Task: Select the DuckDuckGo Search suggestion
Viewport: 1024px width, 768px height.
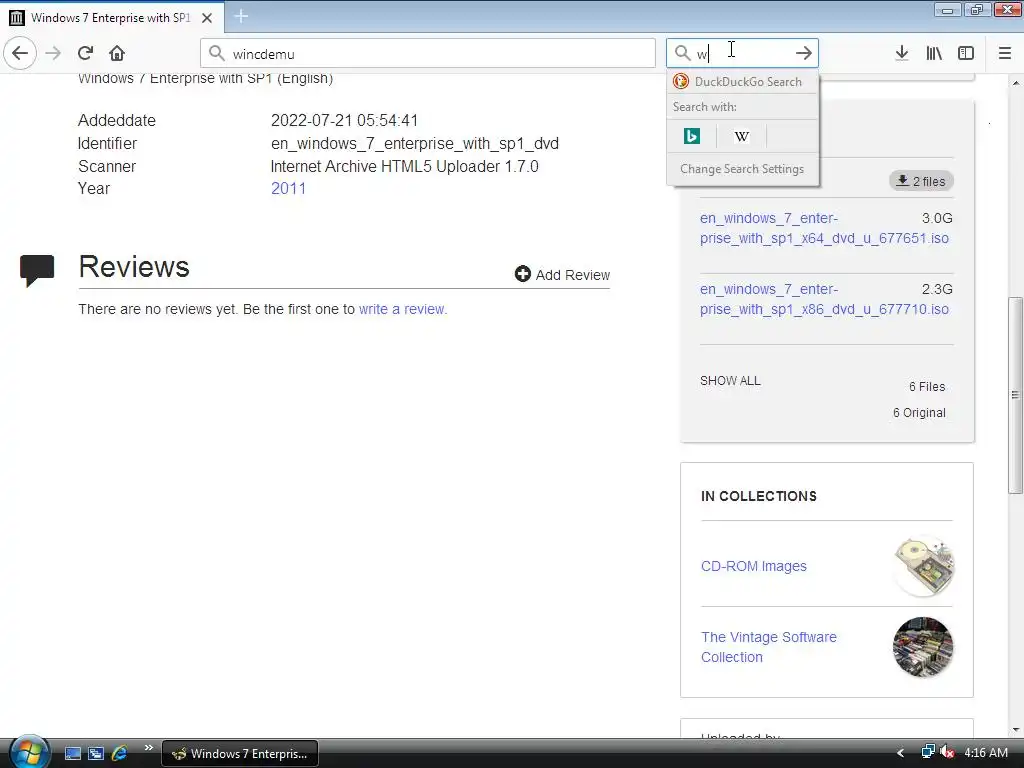Action: 743,82
